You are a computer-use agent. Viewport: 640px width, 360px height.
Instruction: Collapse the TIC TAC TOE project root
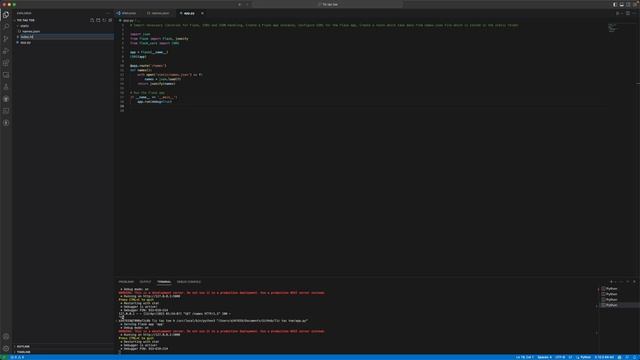point(25,20)
